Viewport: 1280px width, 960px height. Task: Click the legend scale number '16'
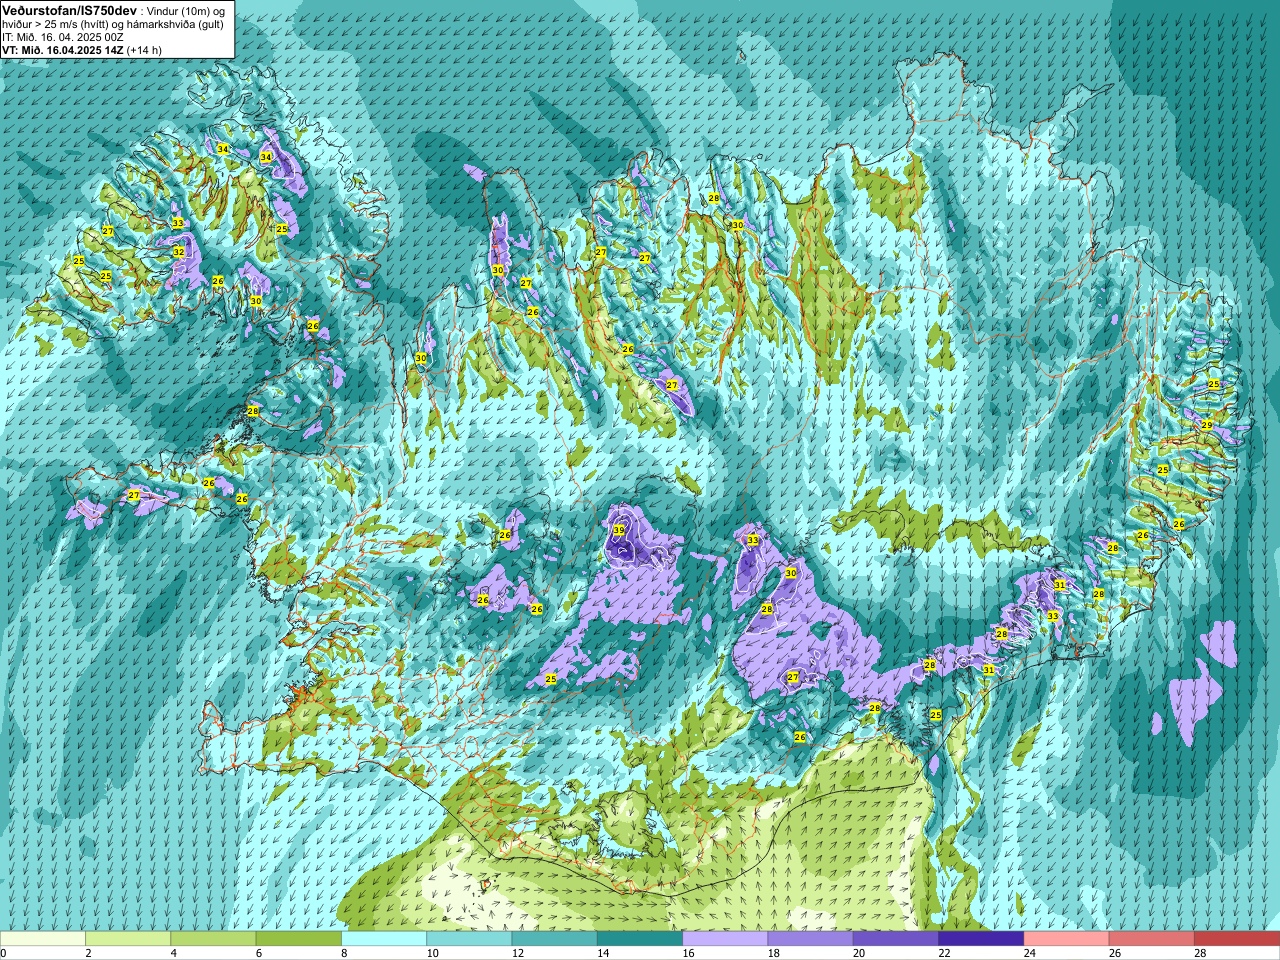pyautogui.click(x=689, y=953)
